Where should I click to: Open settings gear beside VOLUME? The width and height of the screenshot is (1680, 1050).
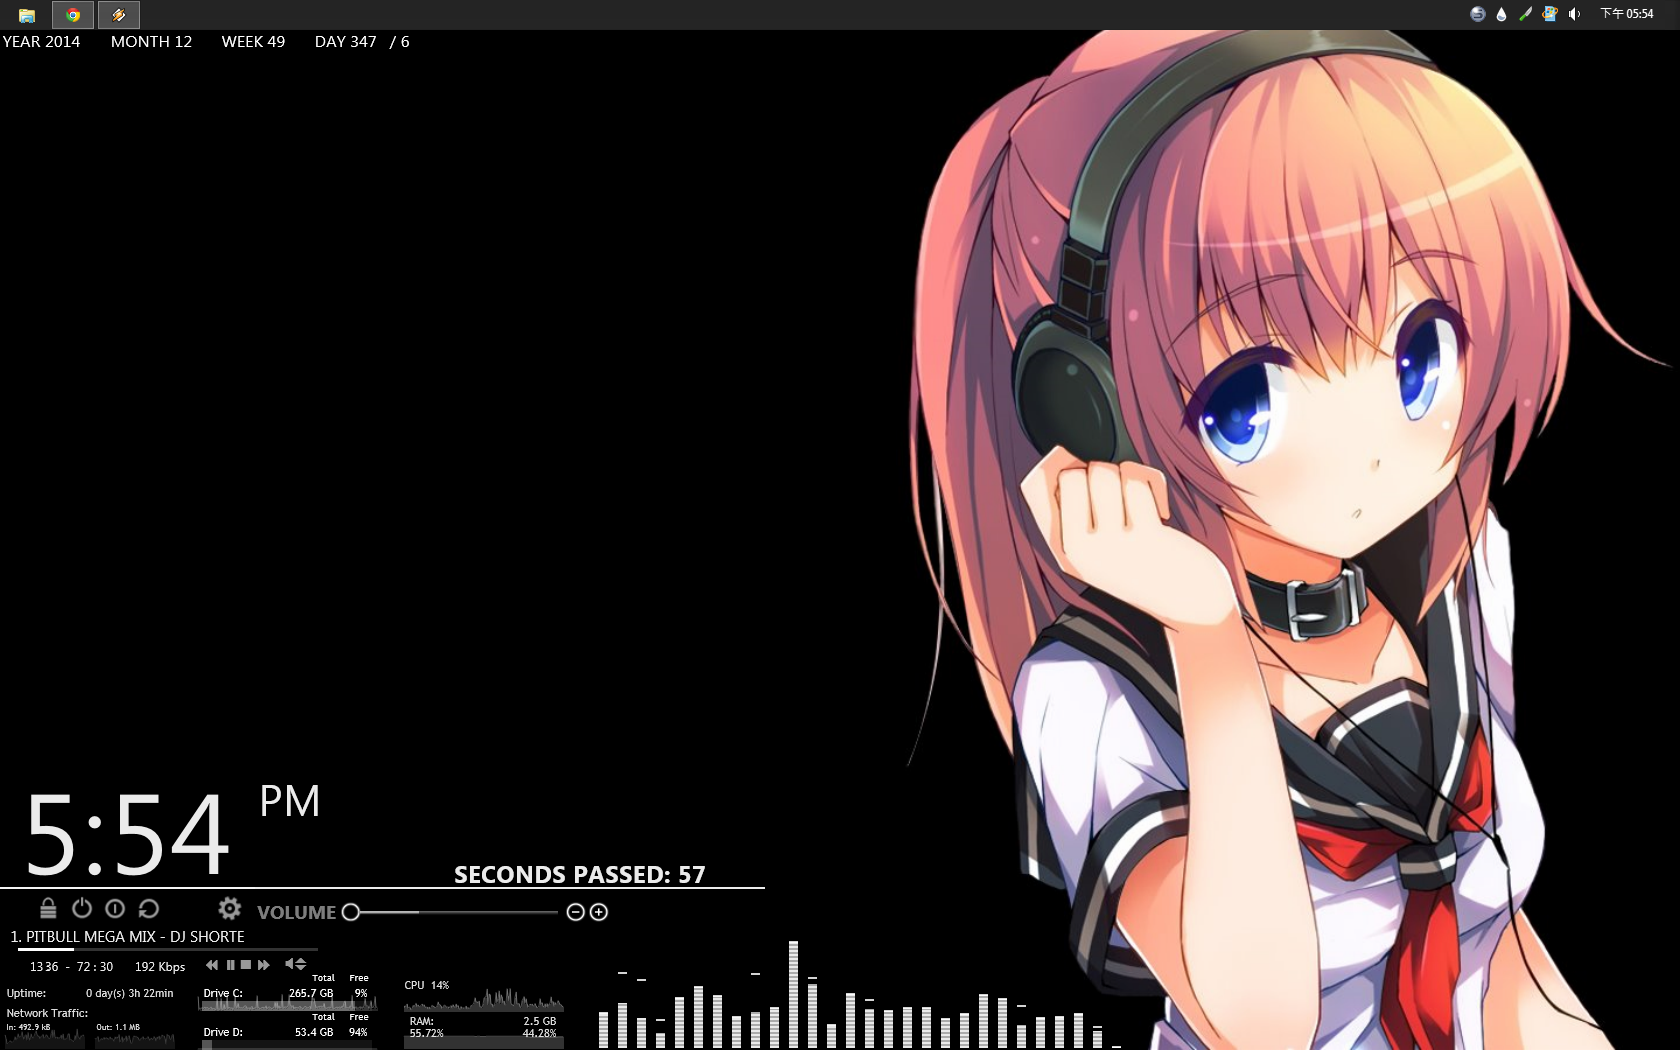[x=229, y=908]
